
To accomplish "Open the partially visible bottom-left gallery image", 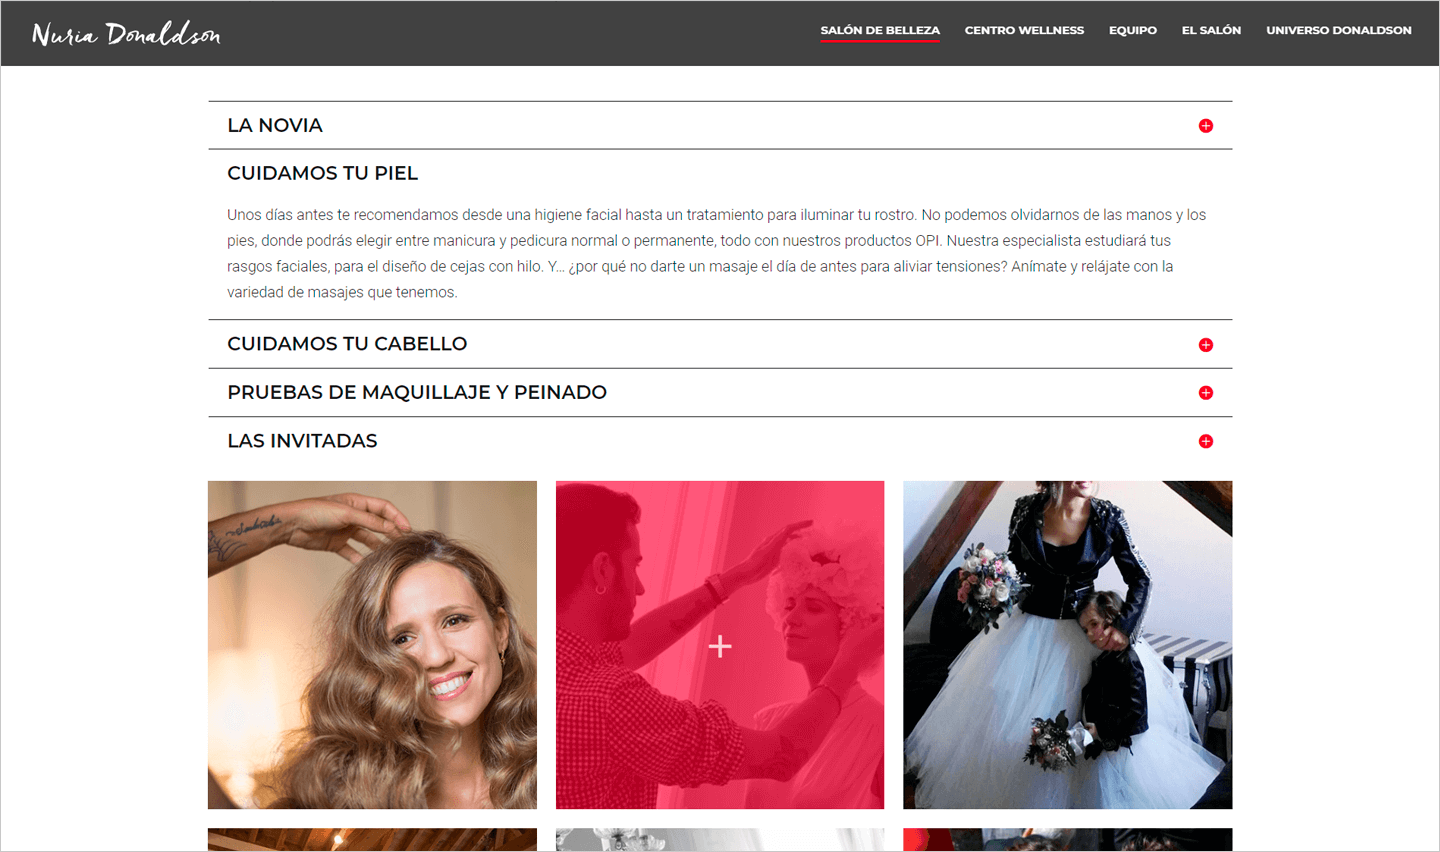I will [x=372, y=840].
